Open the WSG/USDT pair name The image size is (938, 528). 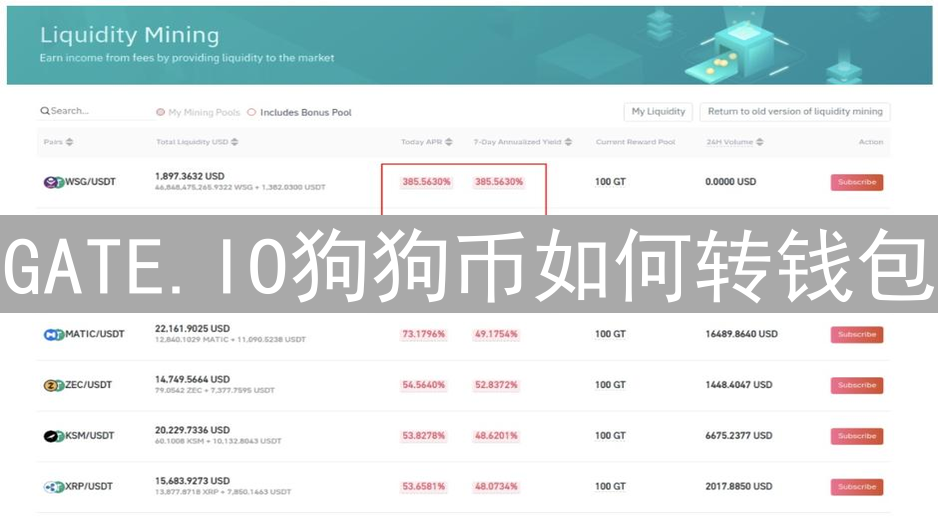pos(90,182)
